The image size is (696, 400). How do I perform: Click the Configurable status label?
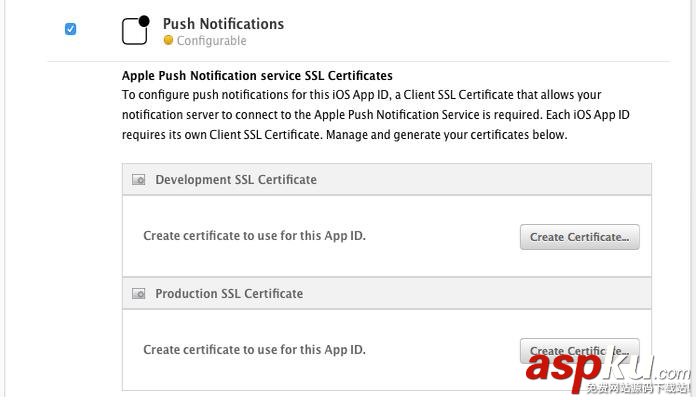[x=211, y=41]
